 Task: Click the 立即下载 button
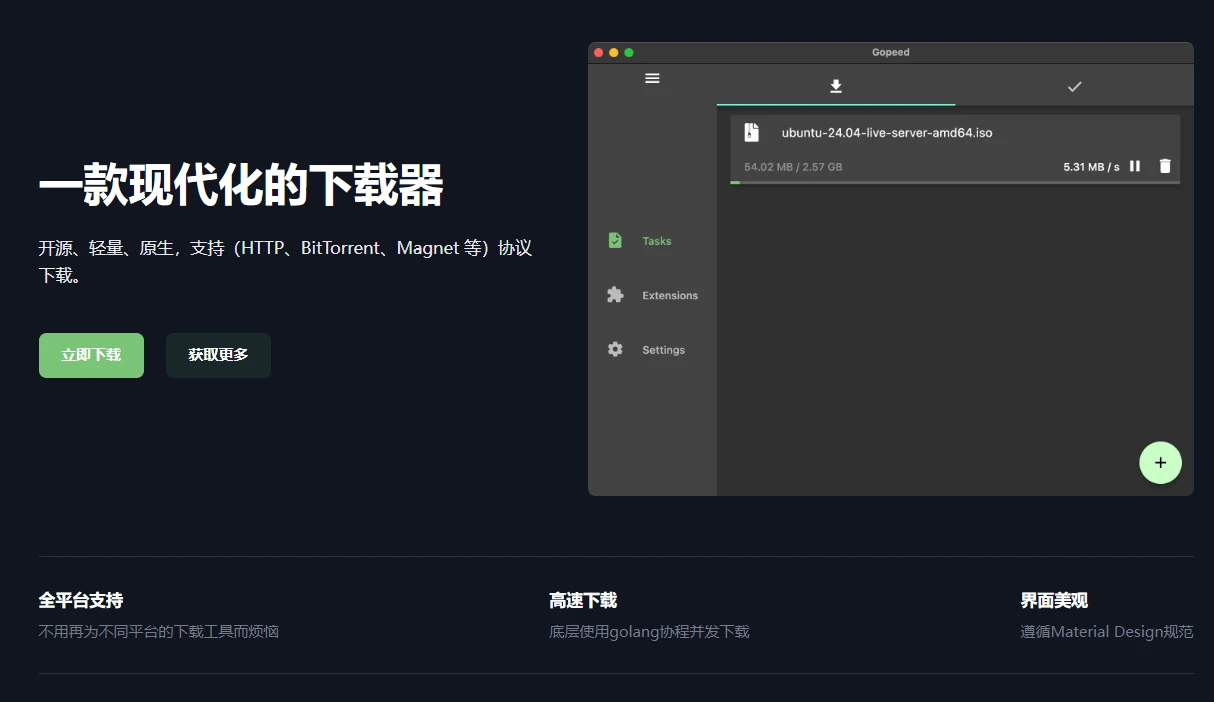pyautogui.click(x=91, y=355)
